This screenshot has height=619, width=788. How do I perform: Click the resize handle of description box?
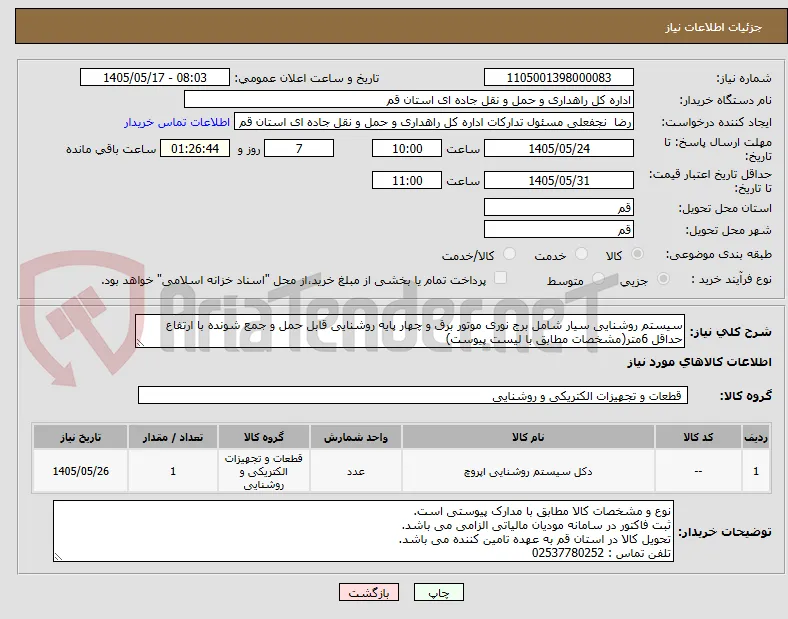pyautogui.click(x=140, y=343)
